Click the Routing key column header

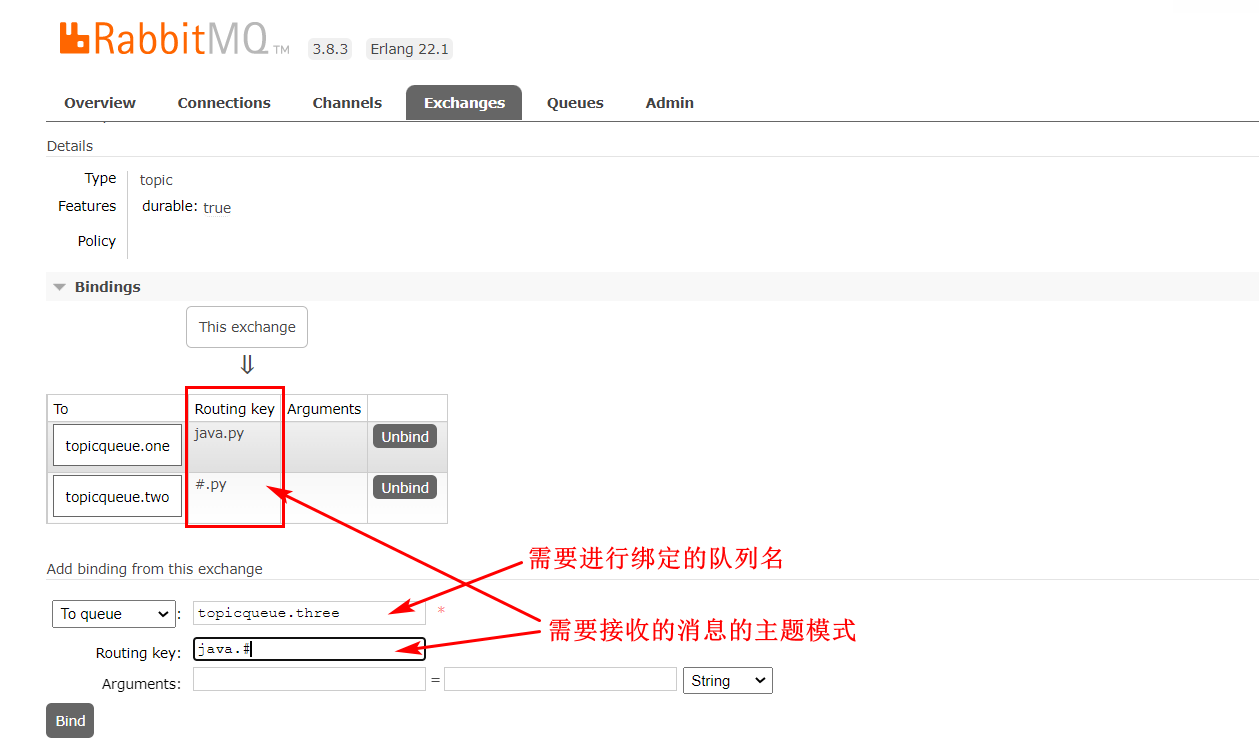(x=234, y=409)
